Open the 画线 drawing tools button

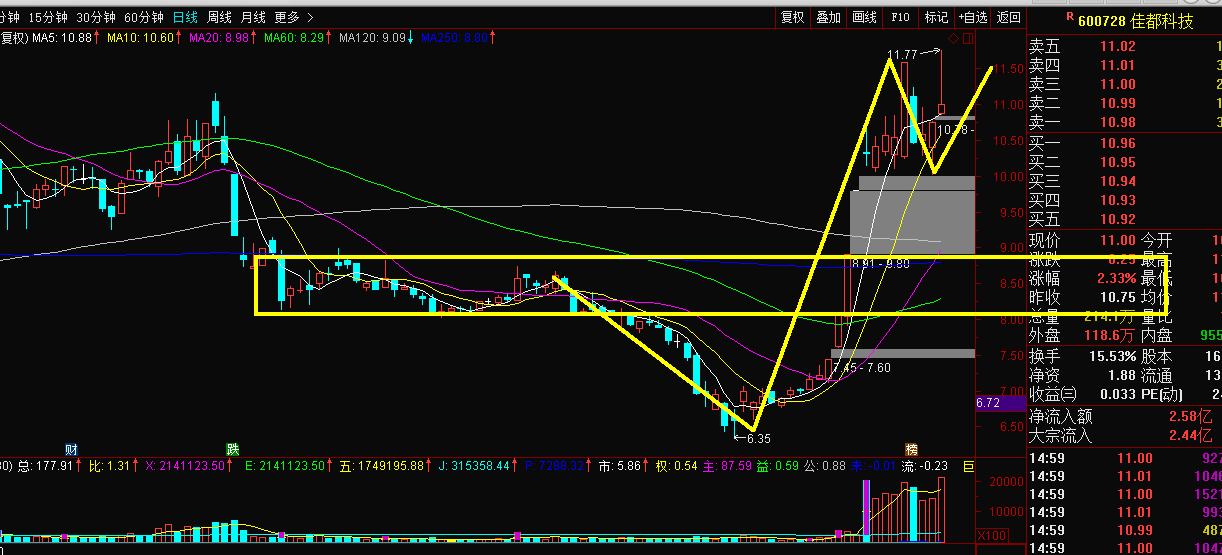(x=864, y=17)
